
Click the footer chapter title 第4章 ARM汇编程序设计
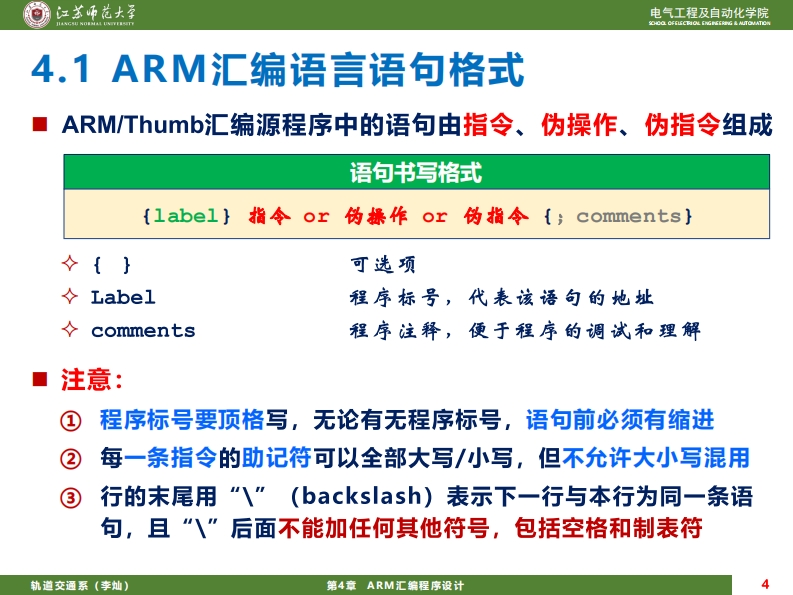click(396, 585)
